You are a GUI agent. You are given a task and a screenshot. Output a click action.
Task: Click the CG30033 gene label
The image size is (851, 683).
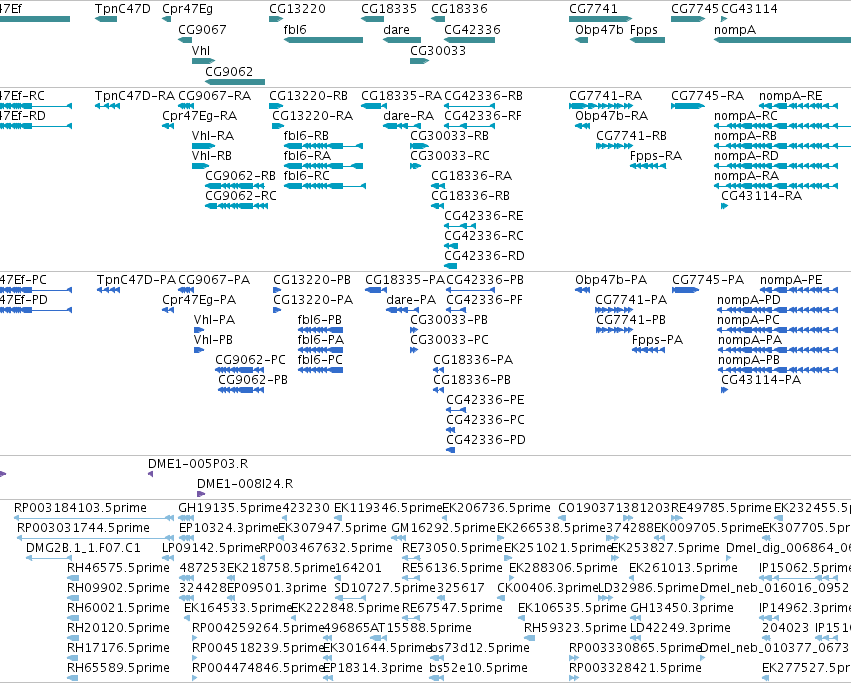pyautogui.click(x=438, y=50)
